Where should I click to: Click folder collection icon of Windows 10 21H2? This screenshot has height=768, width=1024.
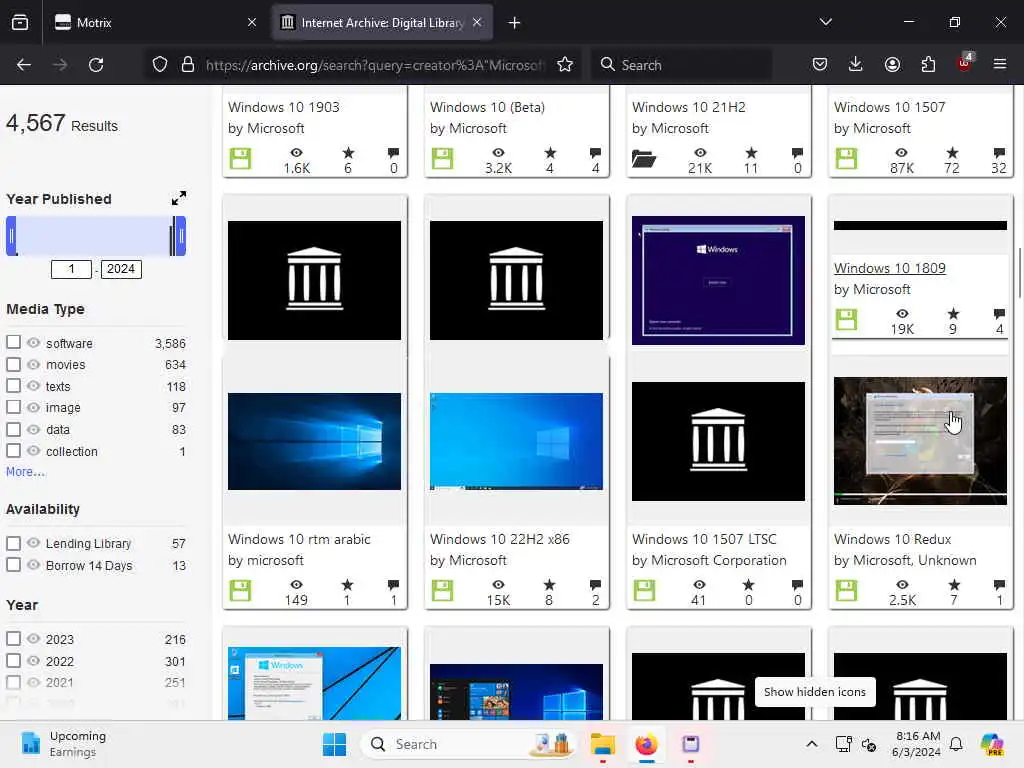click(644, 159)
